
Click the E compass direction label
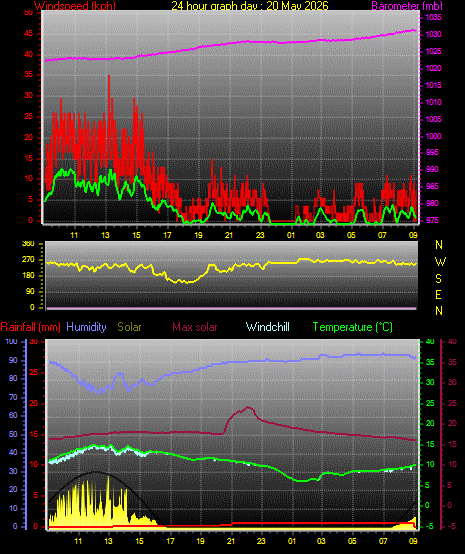click(x=438, y=295)
